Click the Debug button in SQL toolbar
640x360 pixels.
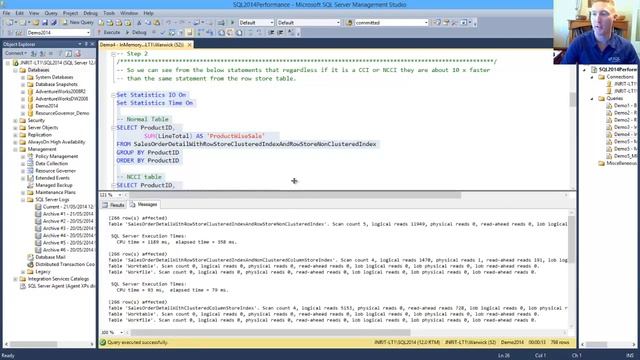point(136,32)
